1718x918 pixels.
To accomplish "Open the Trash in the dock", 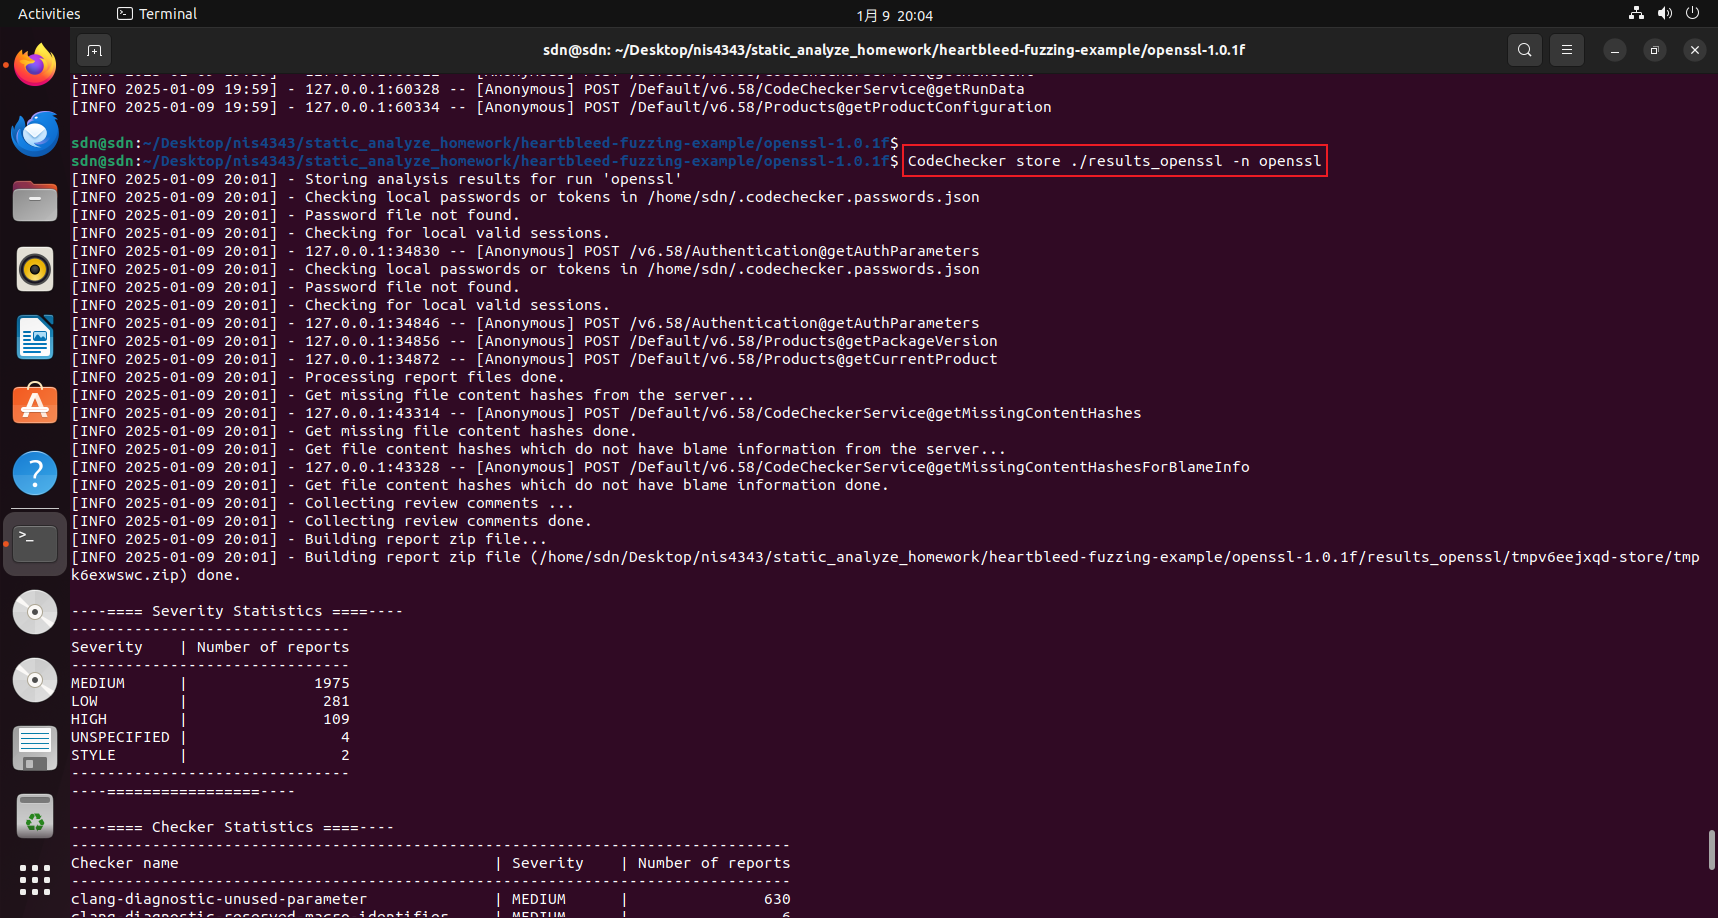I will (35, 816).
